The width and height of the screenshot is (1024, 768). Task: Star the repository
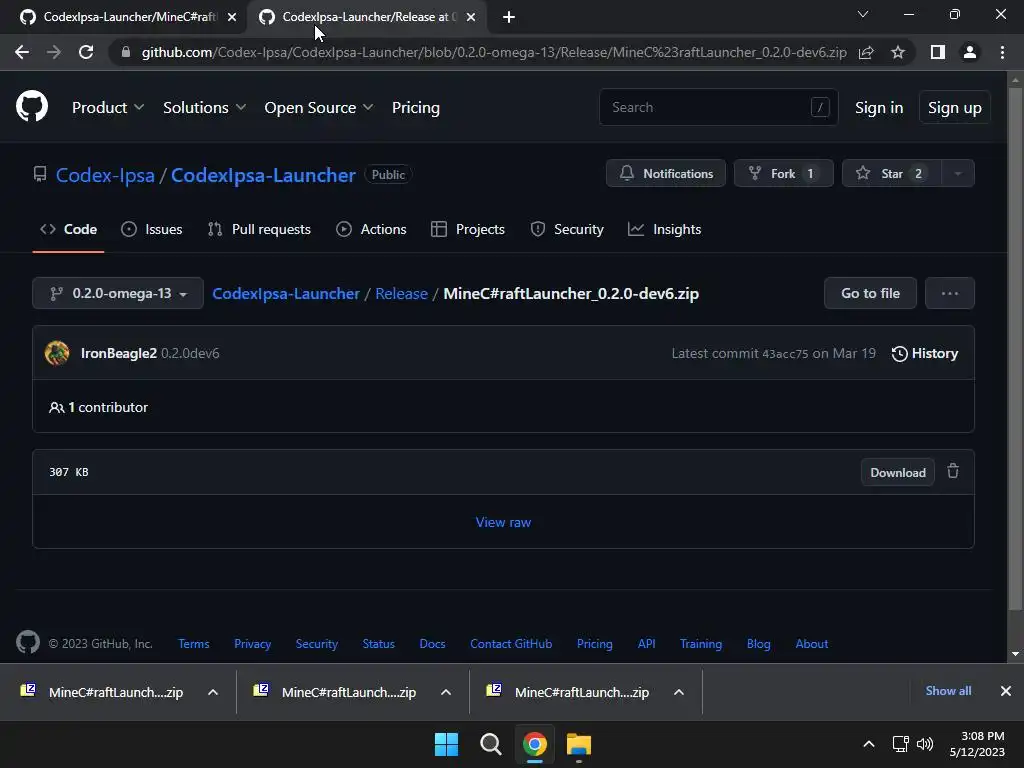tap(892, 174)
